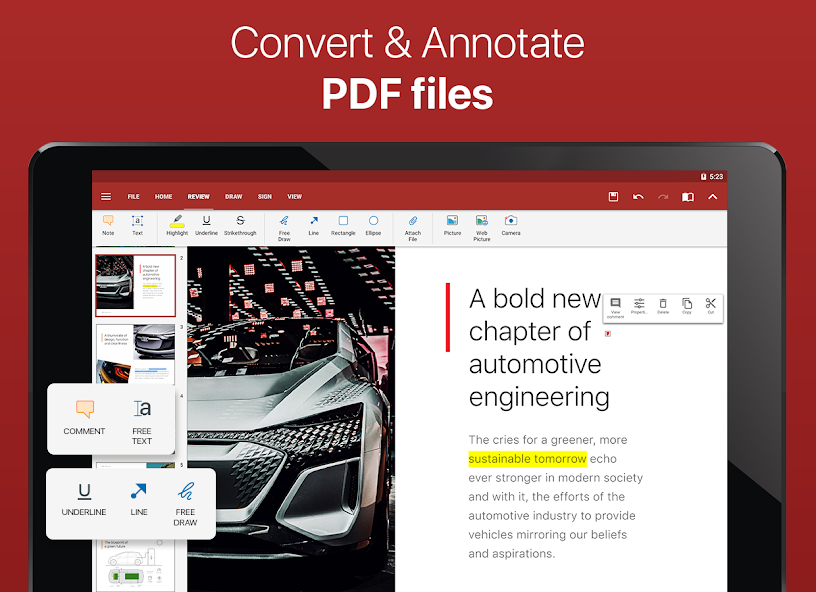
Task: Open the hamburger menu
Action: pos(106,196)
